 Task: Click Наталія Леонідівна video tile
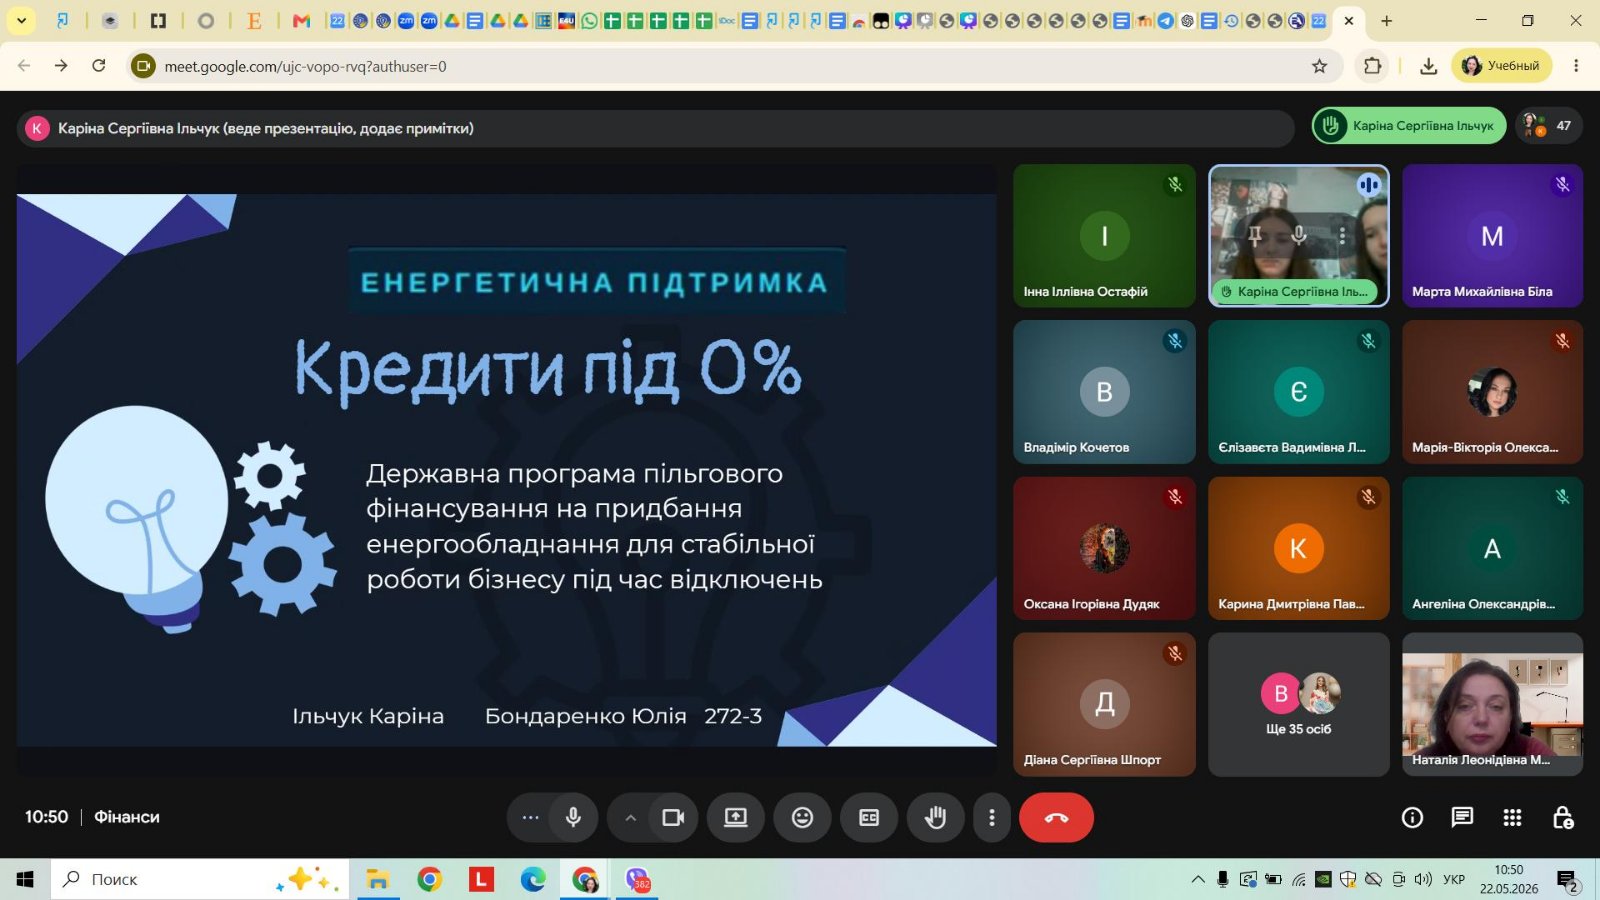1492,704
